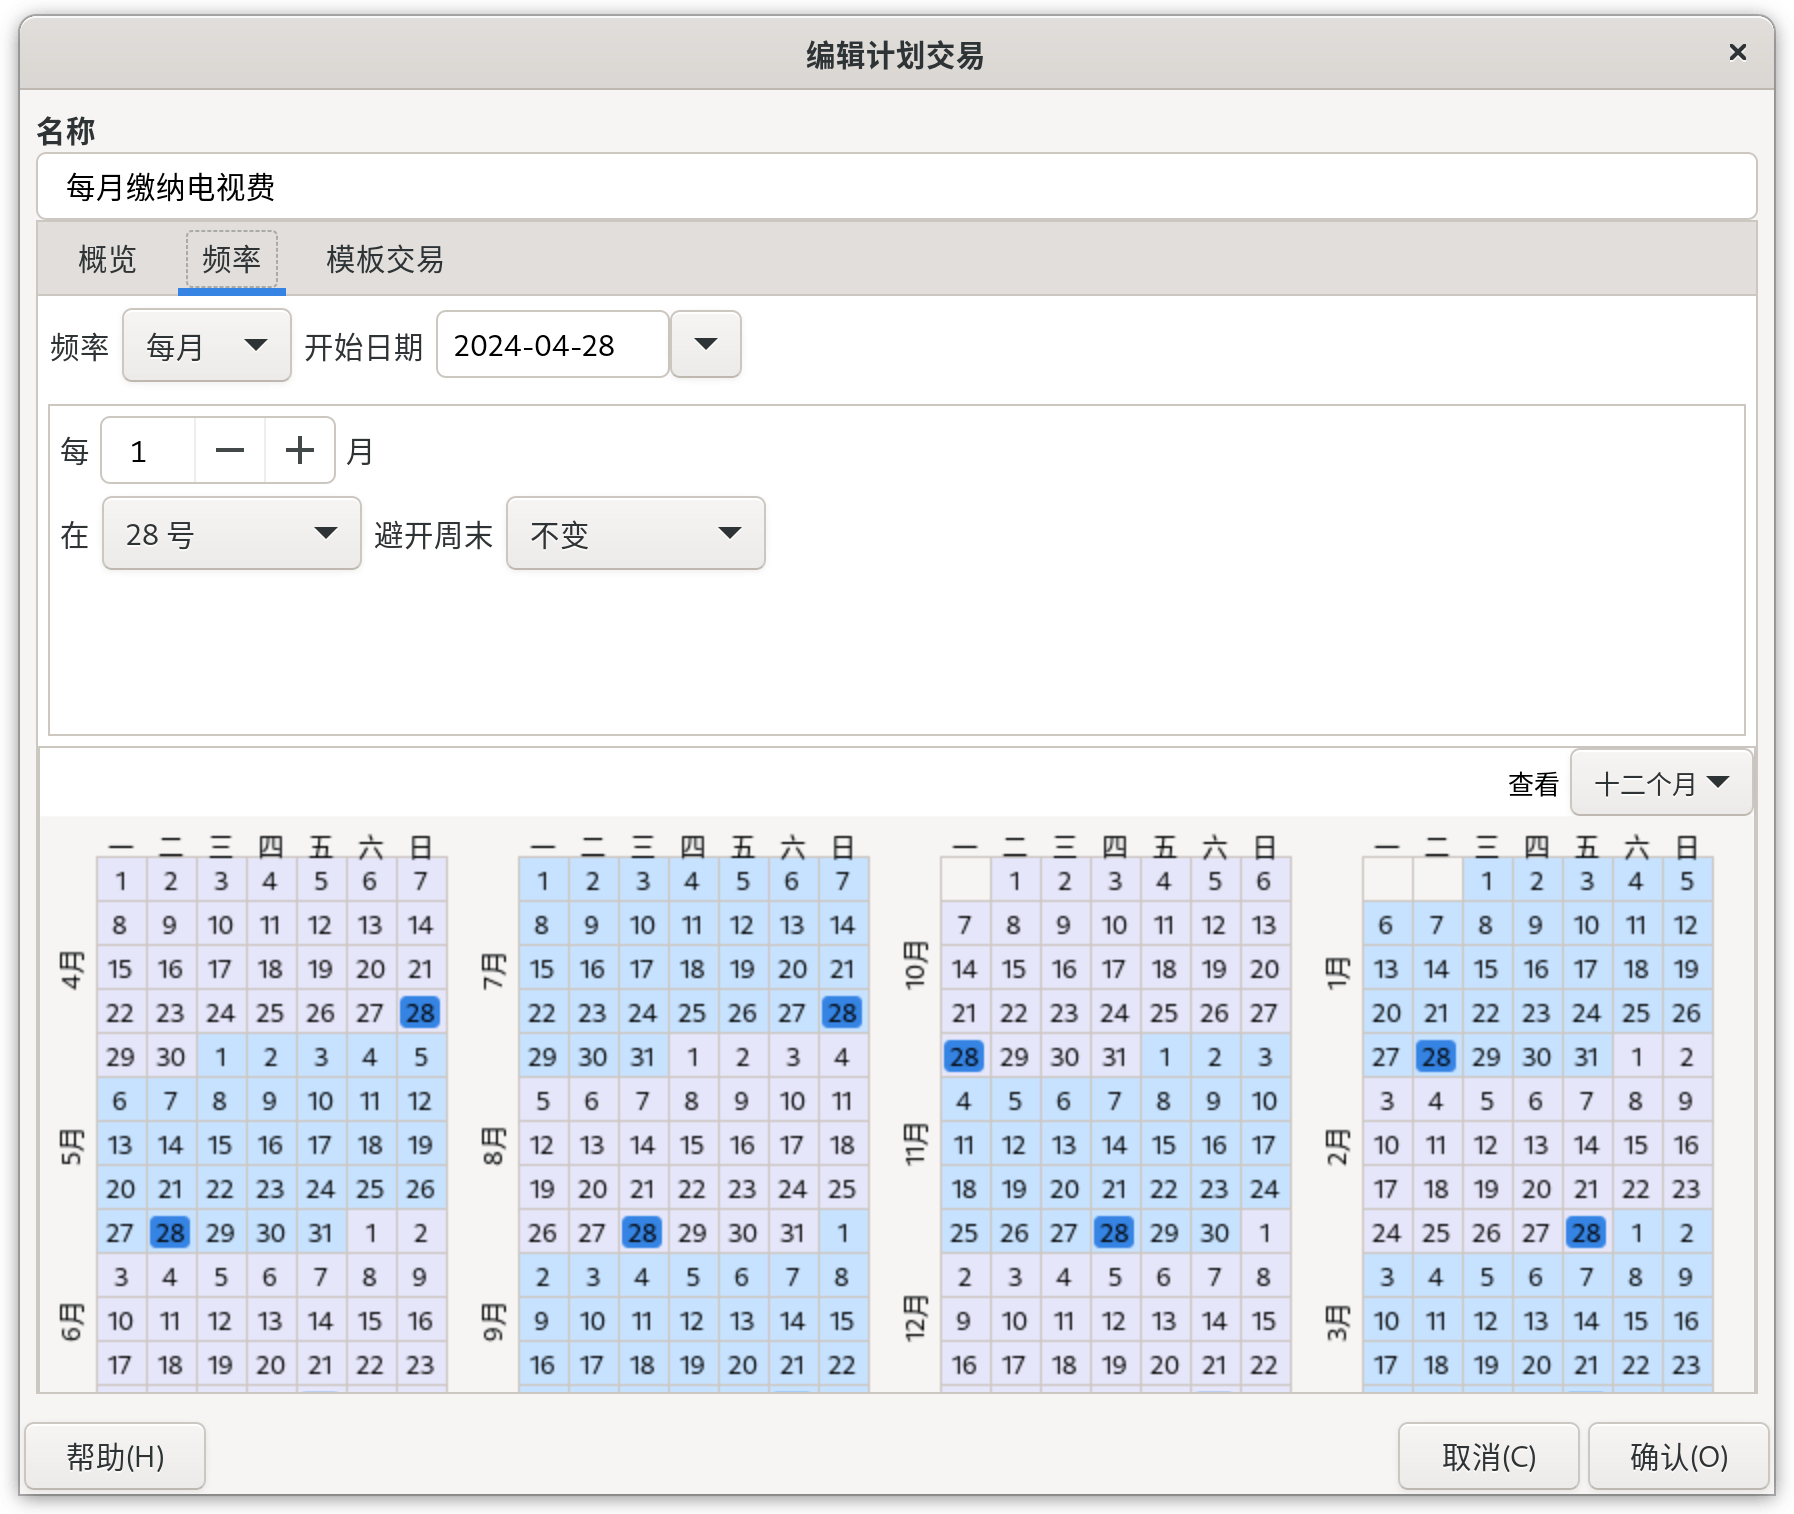Click the 12月 month label
Viewport: 1794px width, 1514px height.
(x=916, y=1318)
